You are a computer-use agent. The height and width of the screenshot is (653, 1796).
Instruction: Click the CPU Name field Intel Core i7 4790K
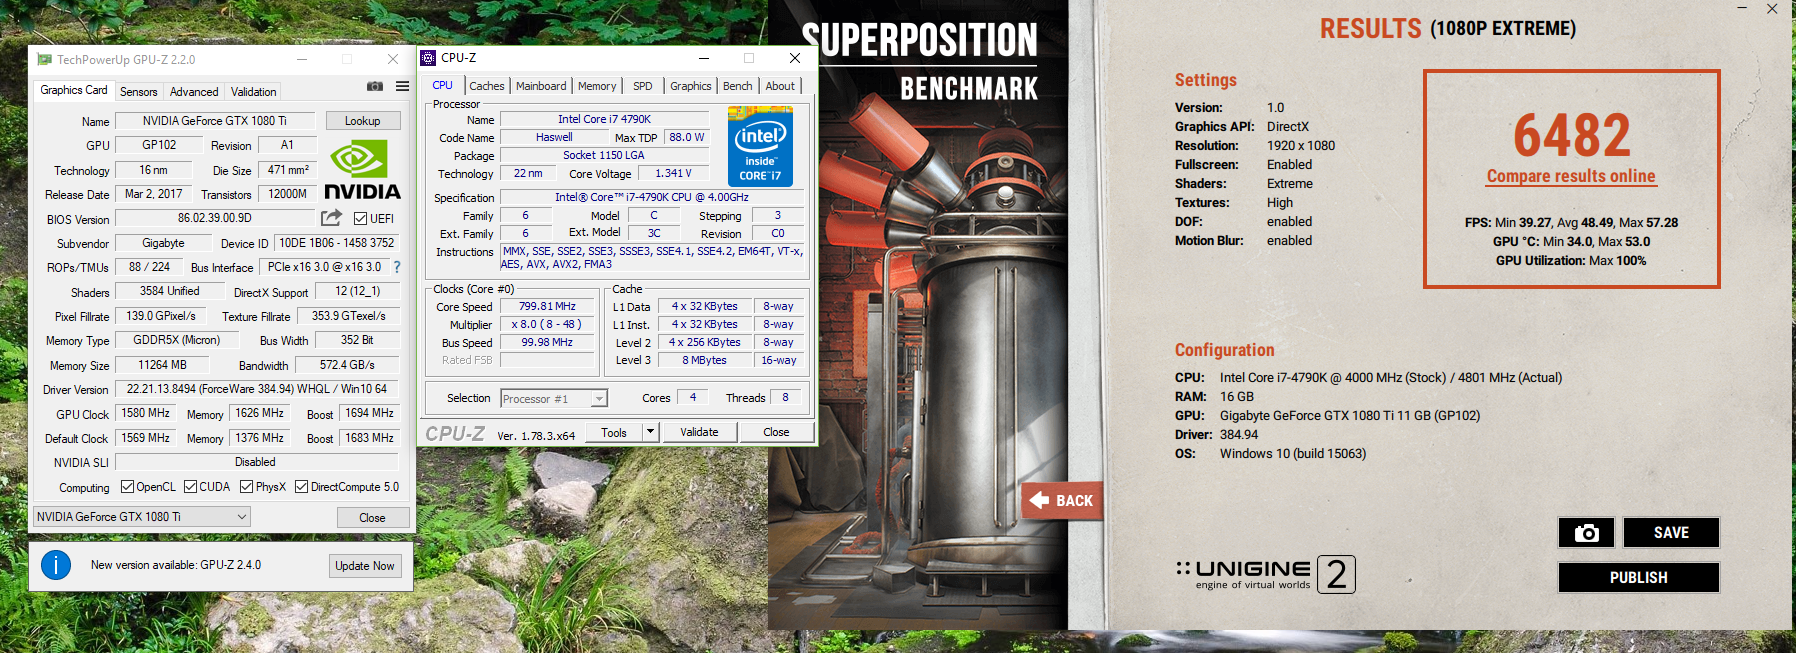[605, 119]
